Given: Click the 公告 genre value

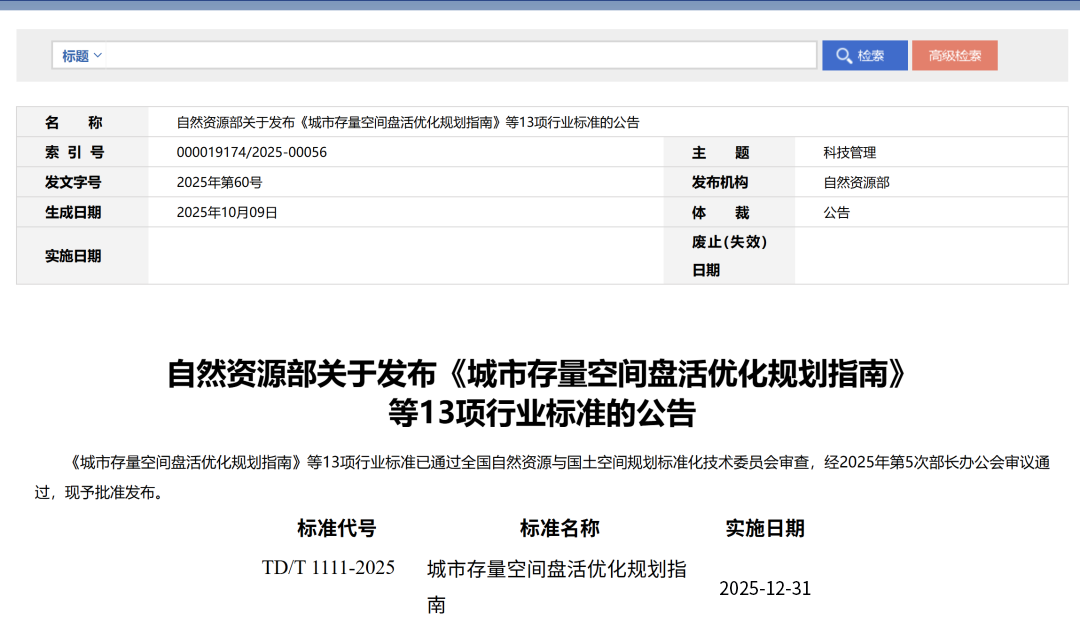Looking at the screenshot, I should (x=836, y=212).
